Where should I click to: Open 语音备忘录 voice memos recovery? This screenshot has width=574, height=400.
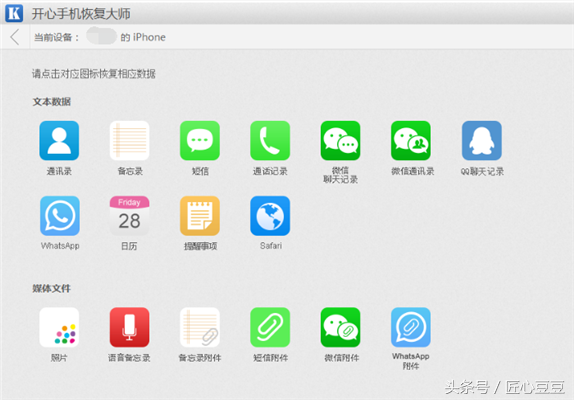pyautogui.click(x=130, y=327)
